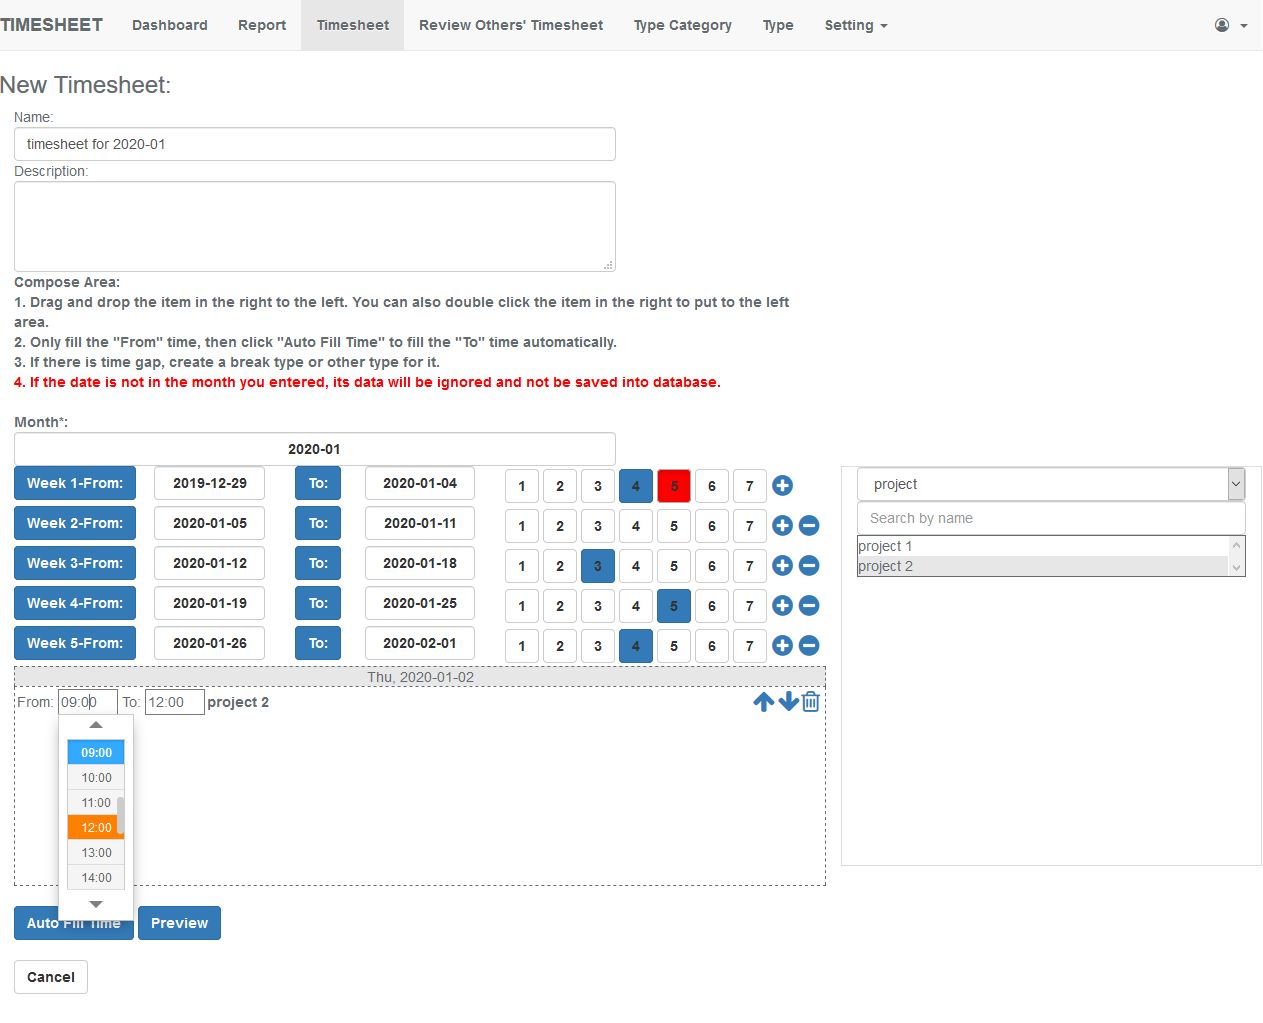
Task: Open the Timesheet tab
Action: tap(353, 25)
